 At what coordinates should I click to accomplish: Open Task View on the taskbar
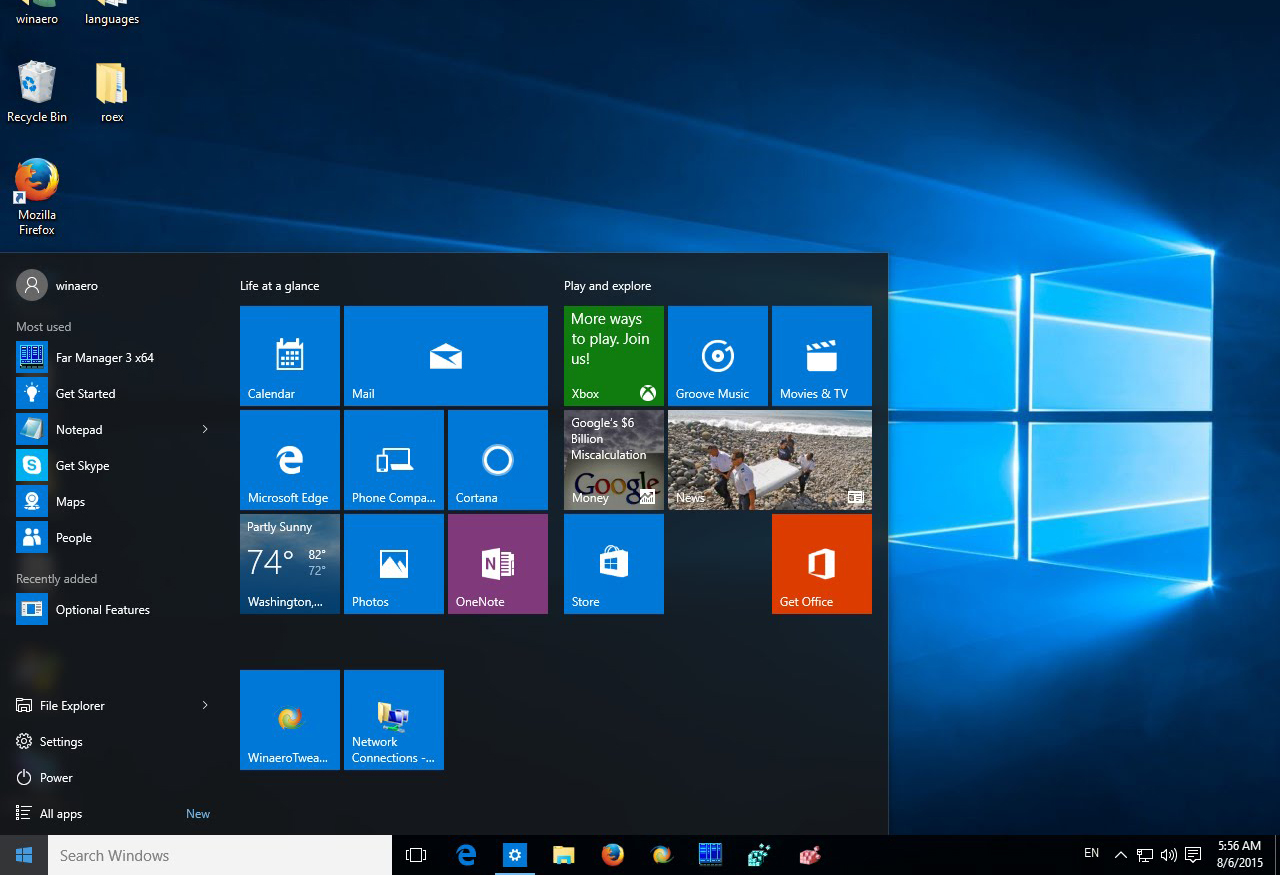(x=416, y=855)
